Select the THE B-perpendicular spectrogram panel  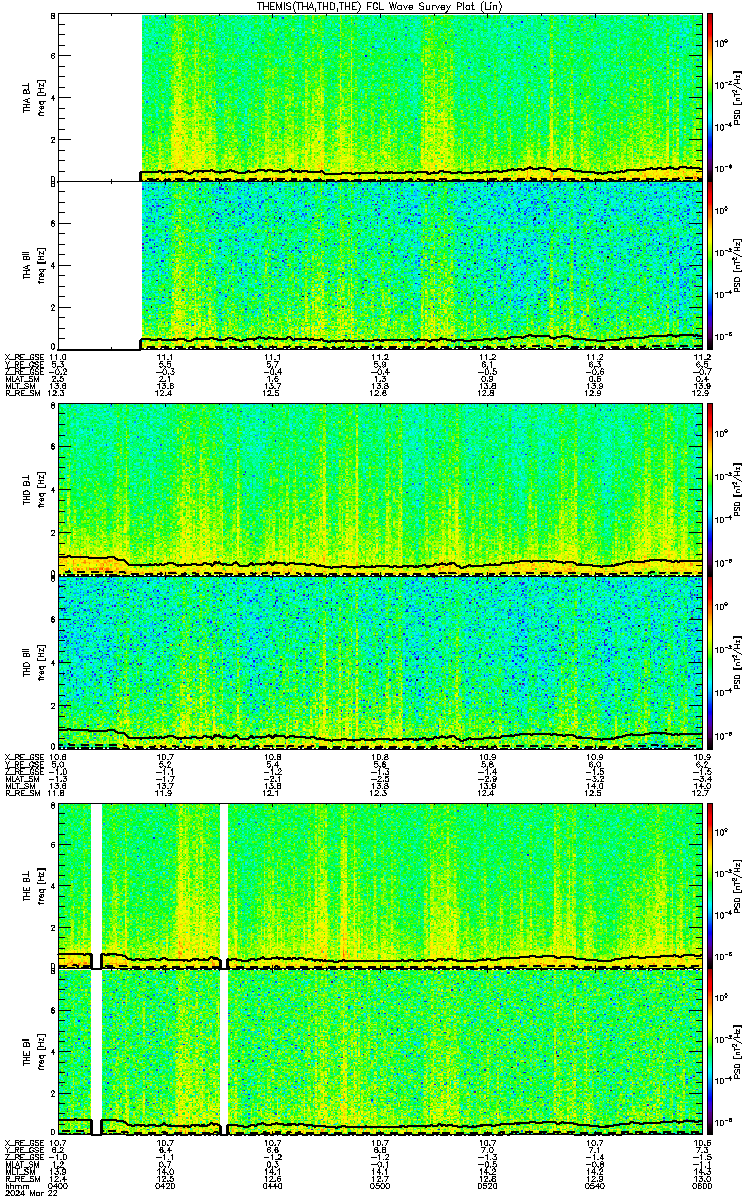click(x=380, y=885)
